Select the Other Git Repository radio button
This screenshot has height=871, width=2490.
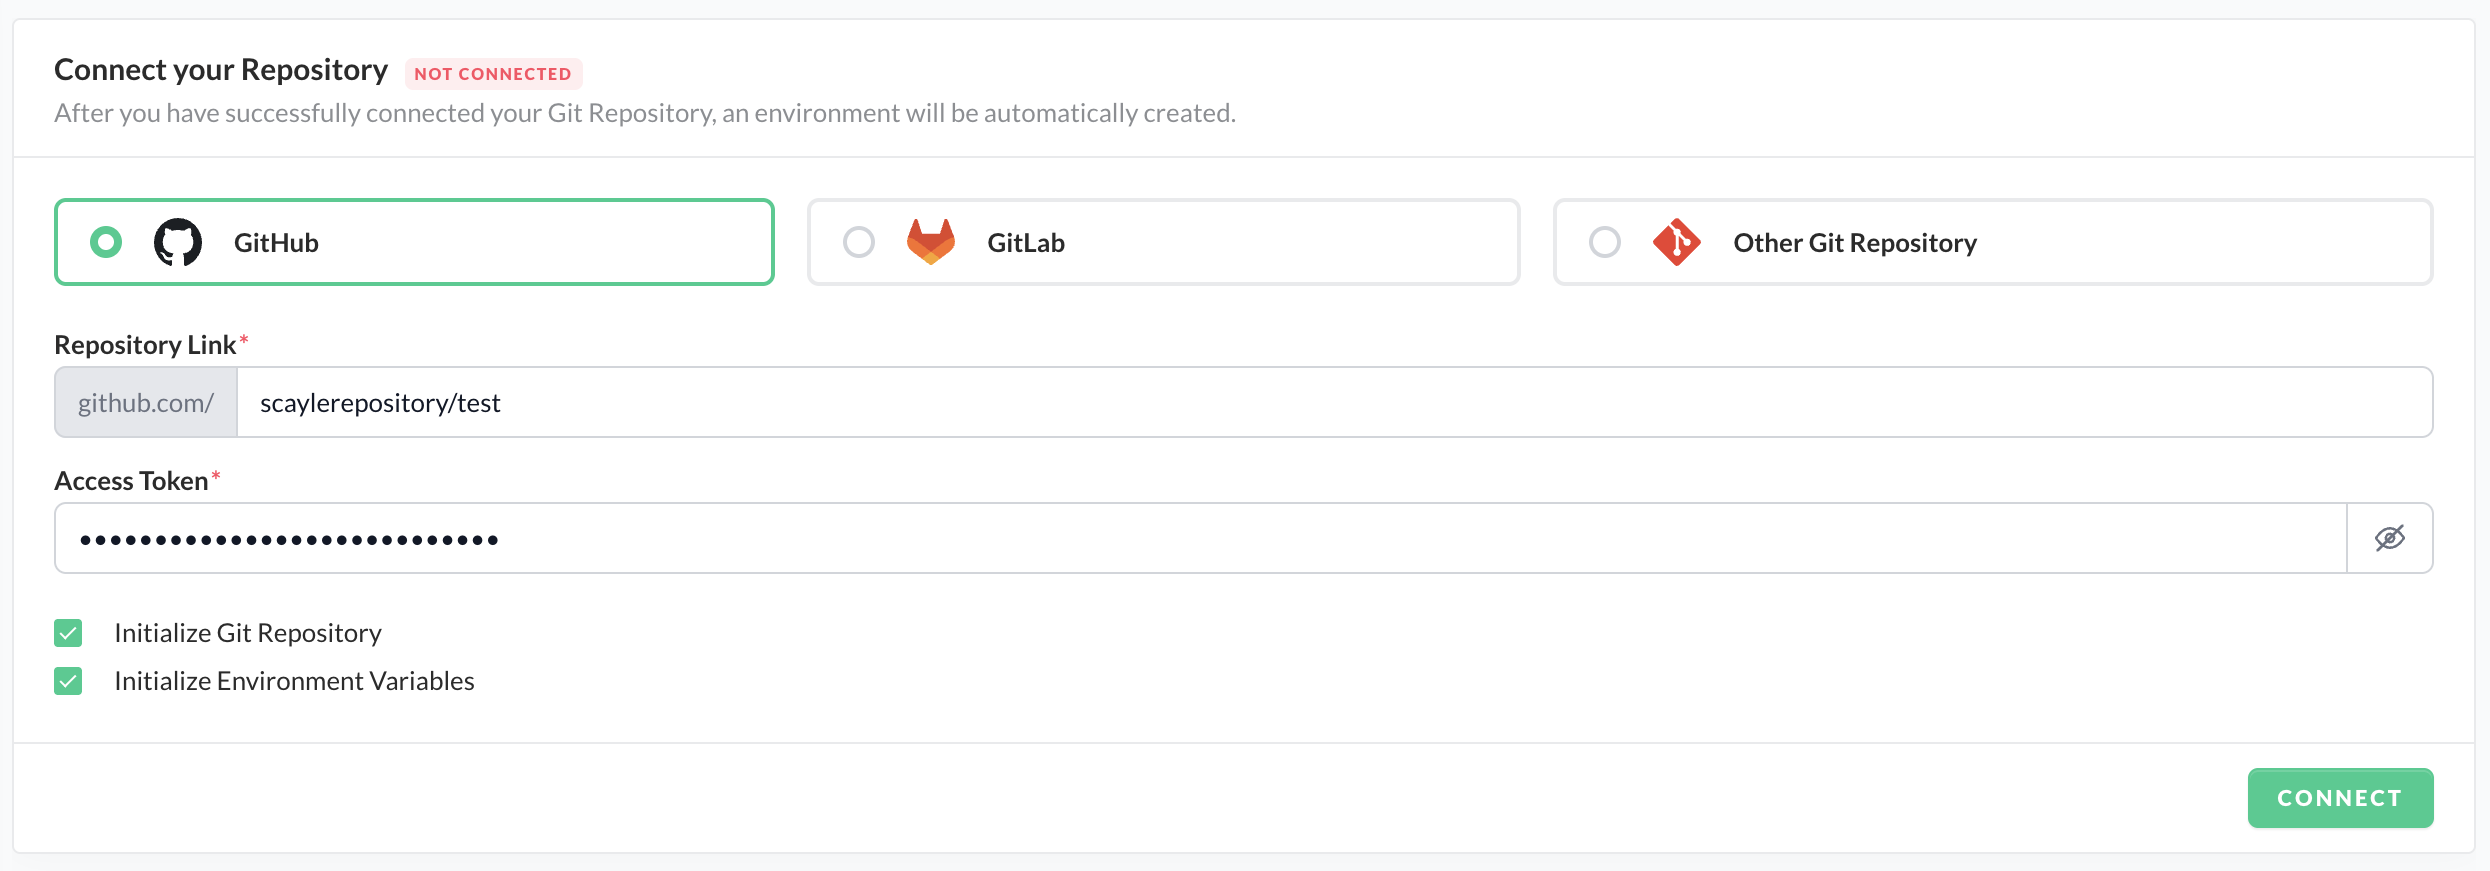click(1605, 242)
